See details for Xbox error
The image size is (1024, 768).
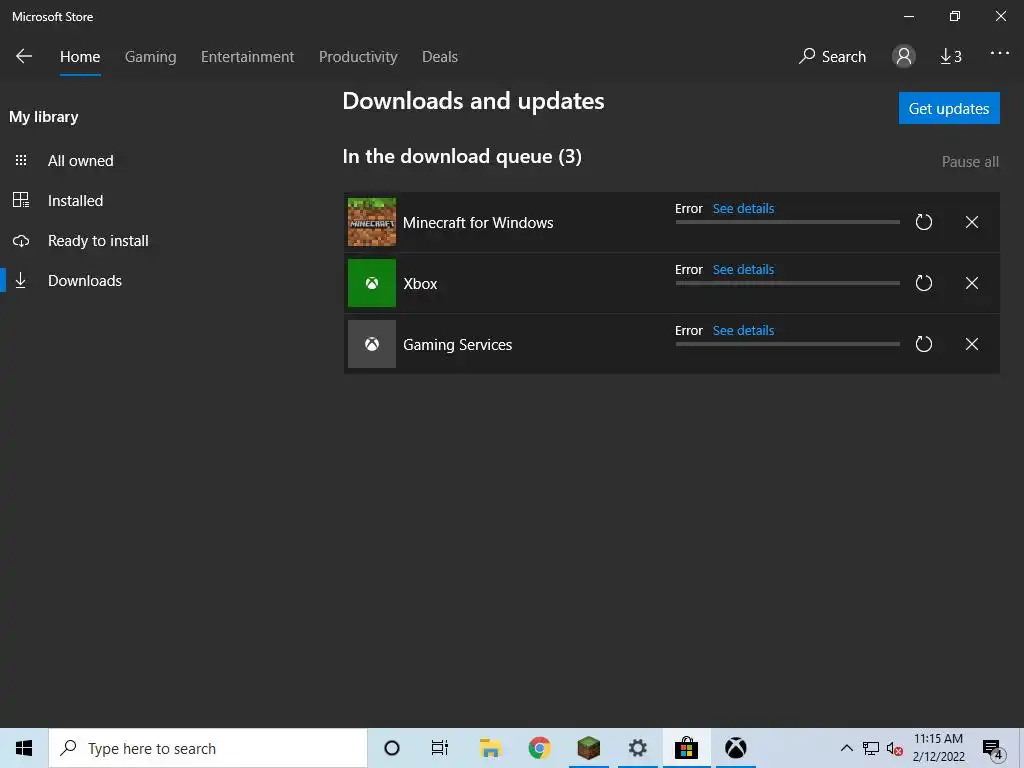coord(743,270)
